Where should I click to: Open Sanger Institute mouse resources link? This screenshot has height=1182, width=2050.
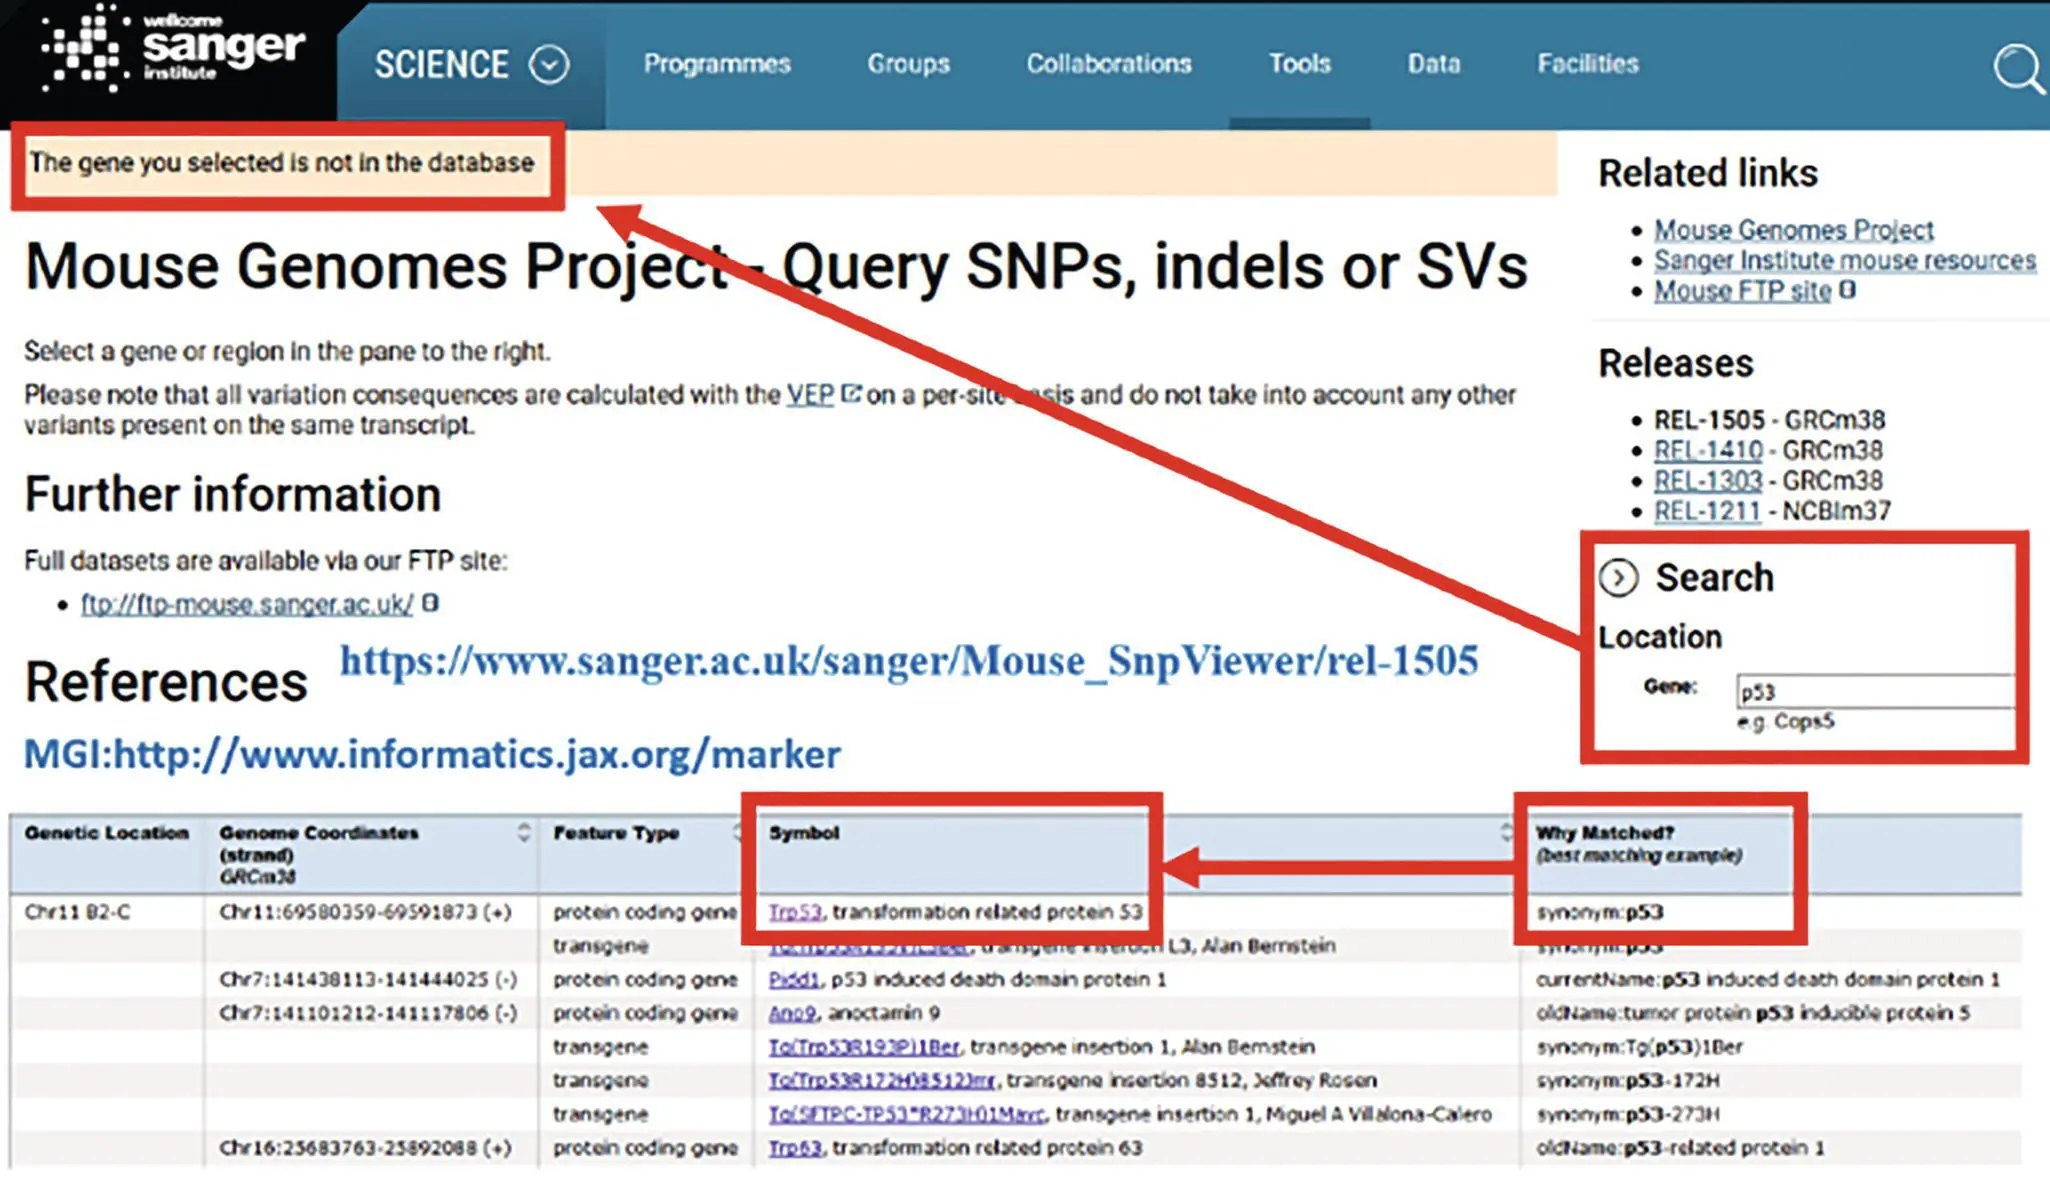[1844, 260]
